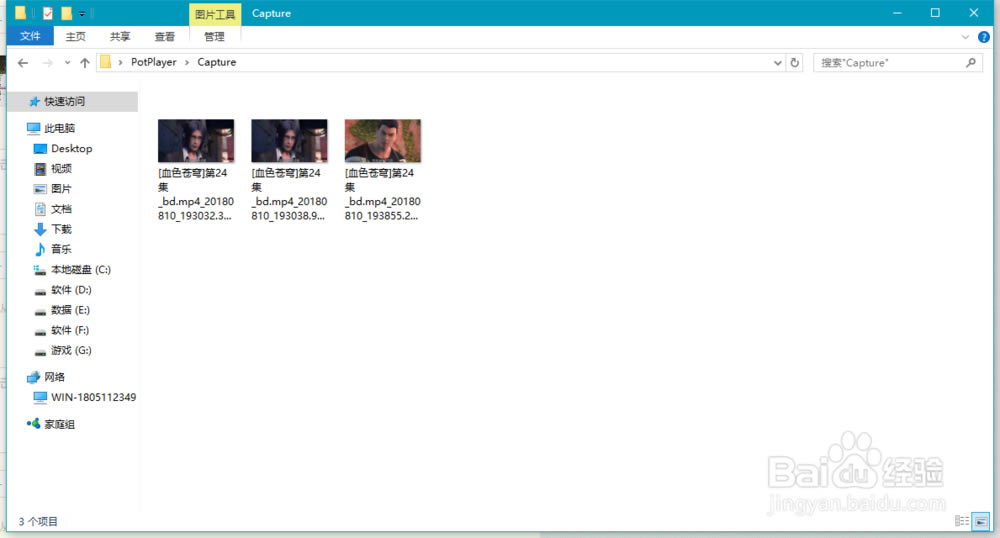1000x538 pixels.
Task: Click the new folder quick access icon
Action: coord(66,13)
